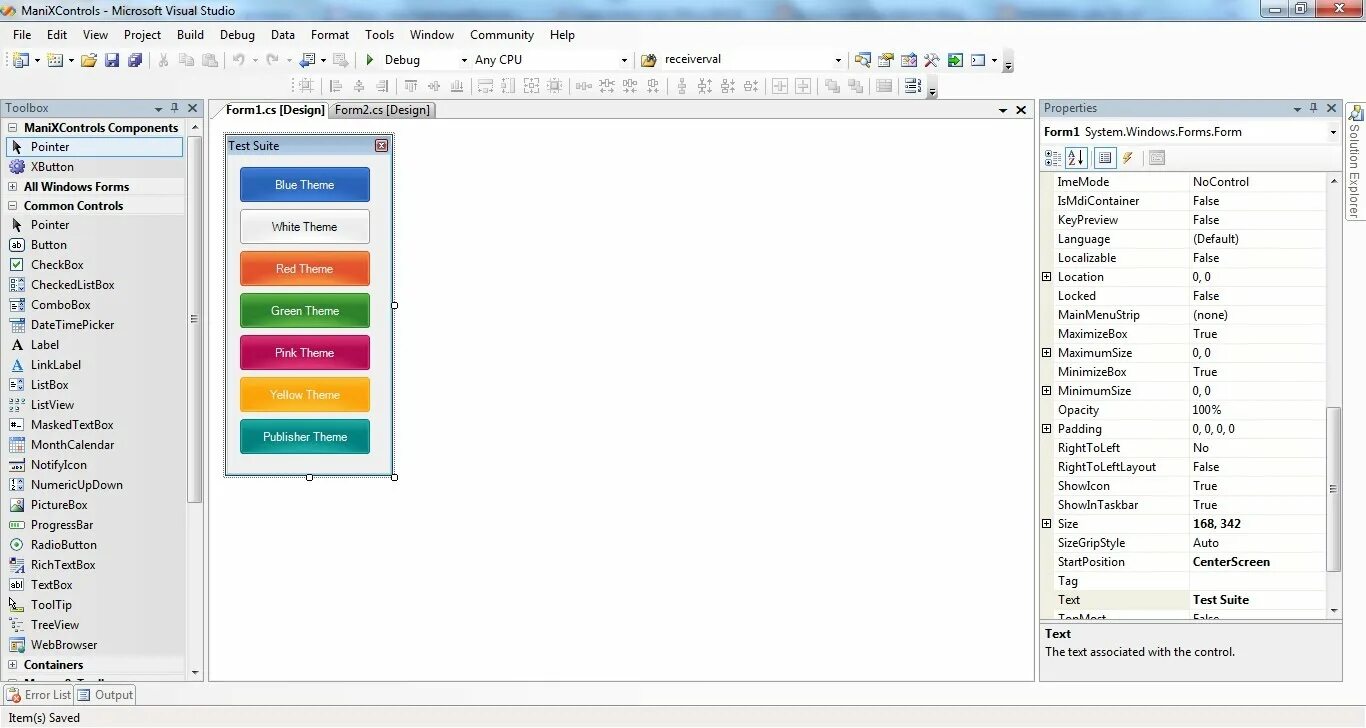Expand the Containers toolbox group
This screenshot has width=1366, height=728.
[x=12, y=665]
